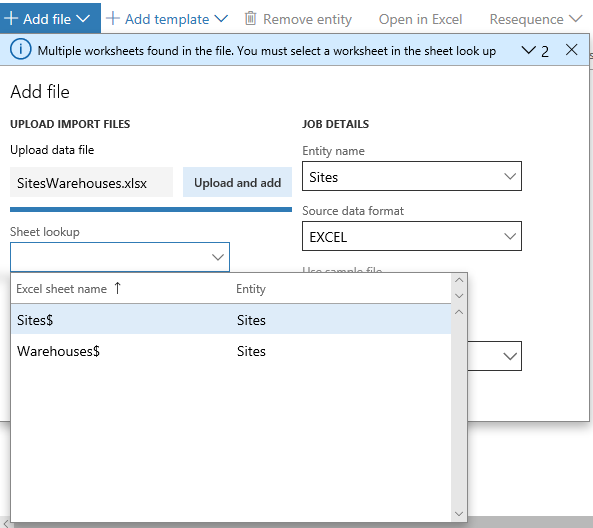Image resolution: width=593 pixels, height=528 pixels.
Task: Select the Sites$ sheet row
Action: coord(231,320)
